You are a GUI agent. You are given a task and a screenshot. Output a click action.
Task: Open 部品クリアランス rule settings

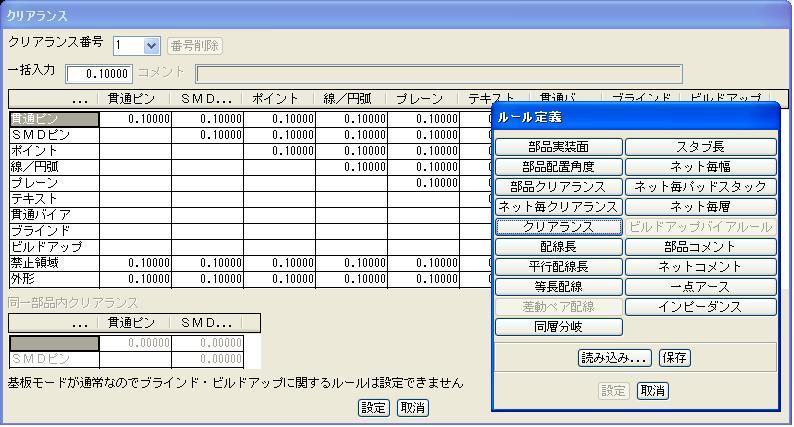(558, 187)
